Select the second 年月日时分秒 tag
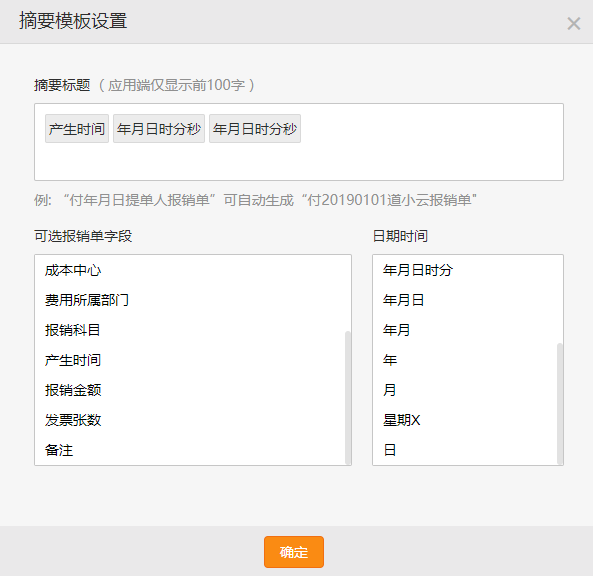This screenshot has width=593, height=576. [255, 129]
